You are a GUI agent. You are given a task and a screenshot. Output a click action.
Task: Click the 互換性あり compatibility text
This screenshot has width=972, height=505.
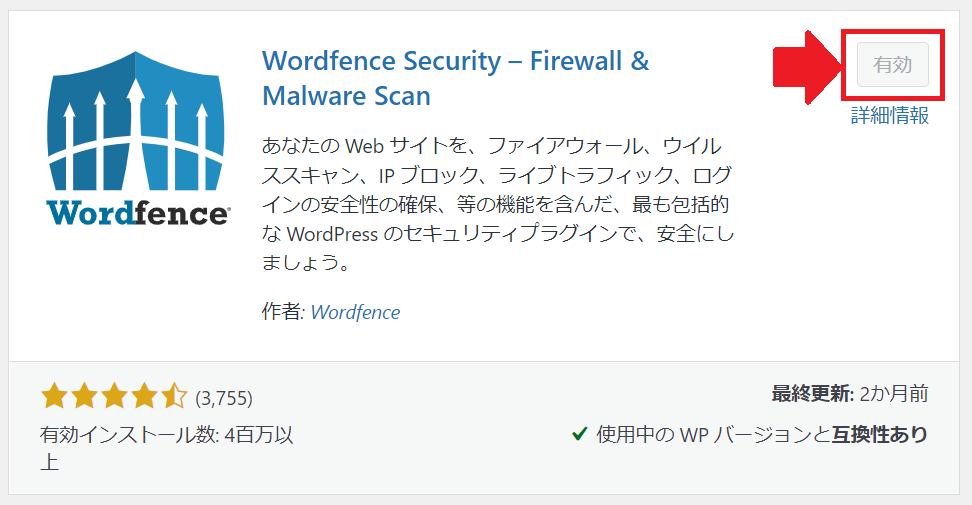tap(880, 434)
